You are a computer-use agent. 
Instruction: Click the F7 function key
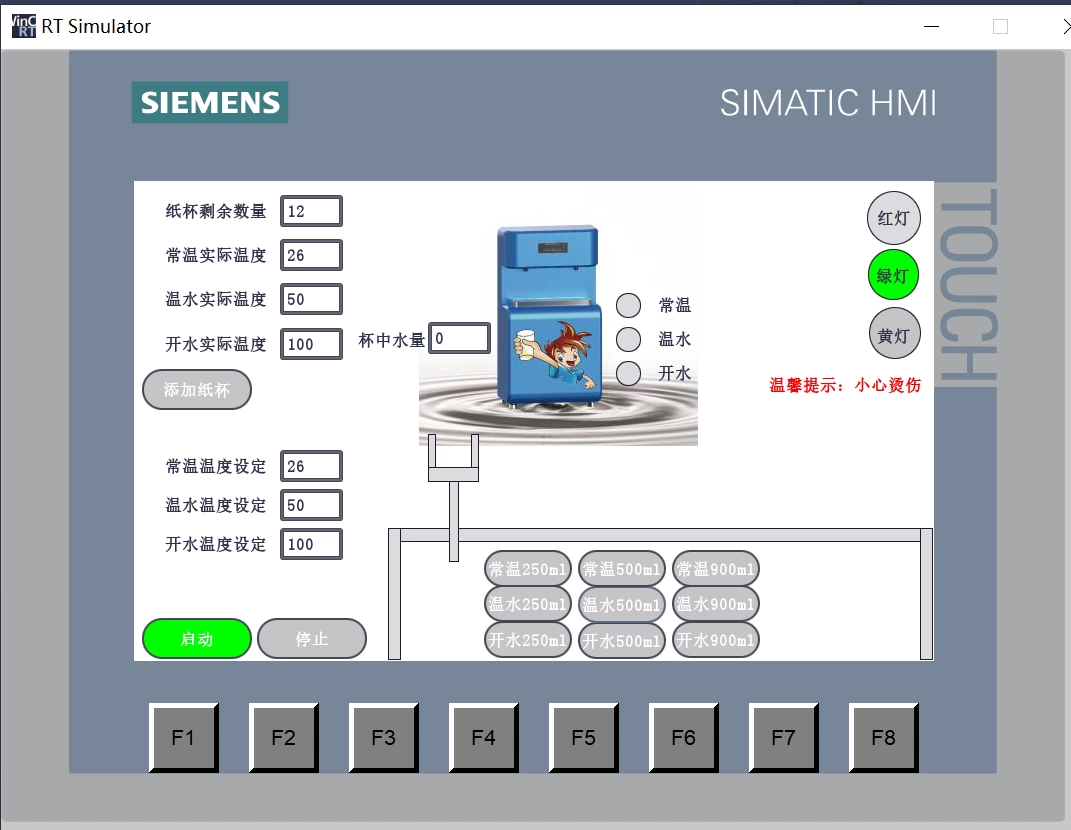click(783, 738)
